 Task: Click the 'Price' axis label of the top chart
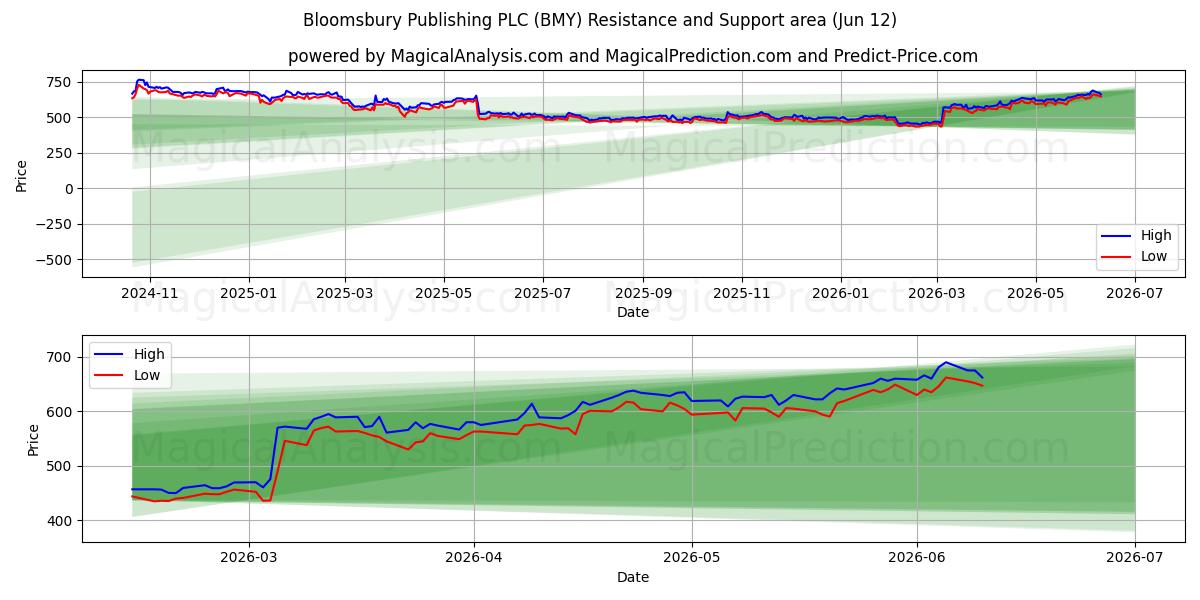point(21,175)
